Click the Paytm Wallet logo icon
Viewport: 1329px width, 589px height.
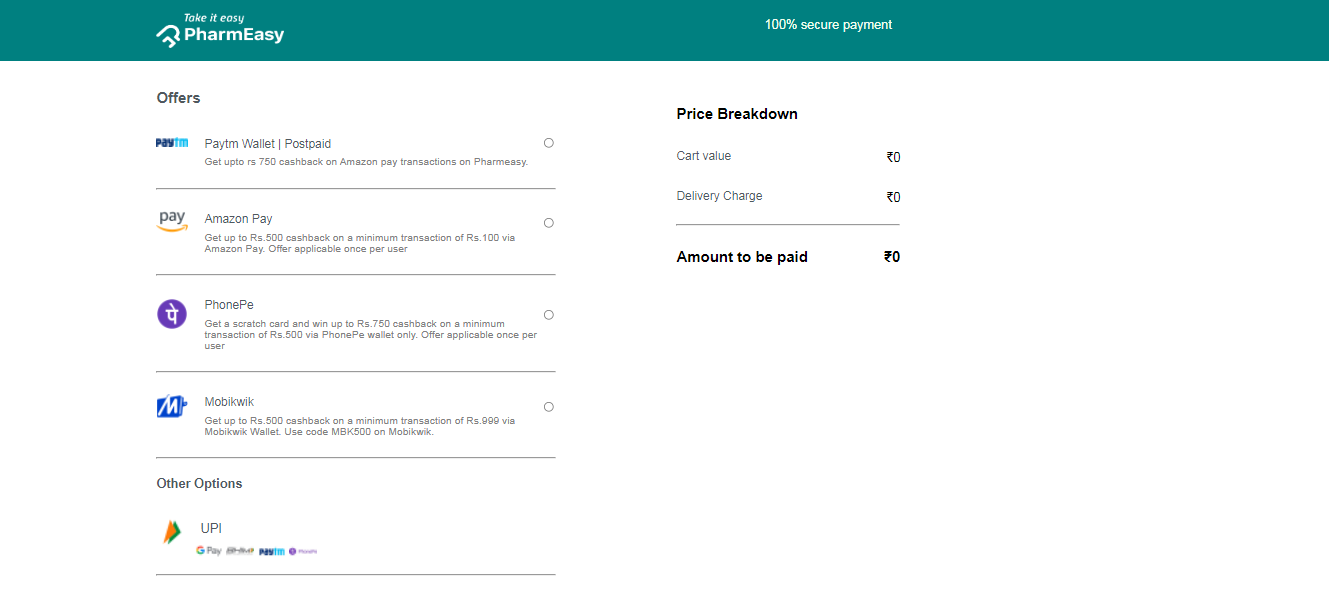(171, 143)
